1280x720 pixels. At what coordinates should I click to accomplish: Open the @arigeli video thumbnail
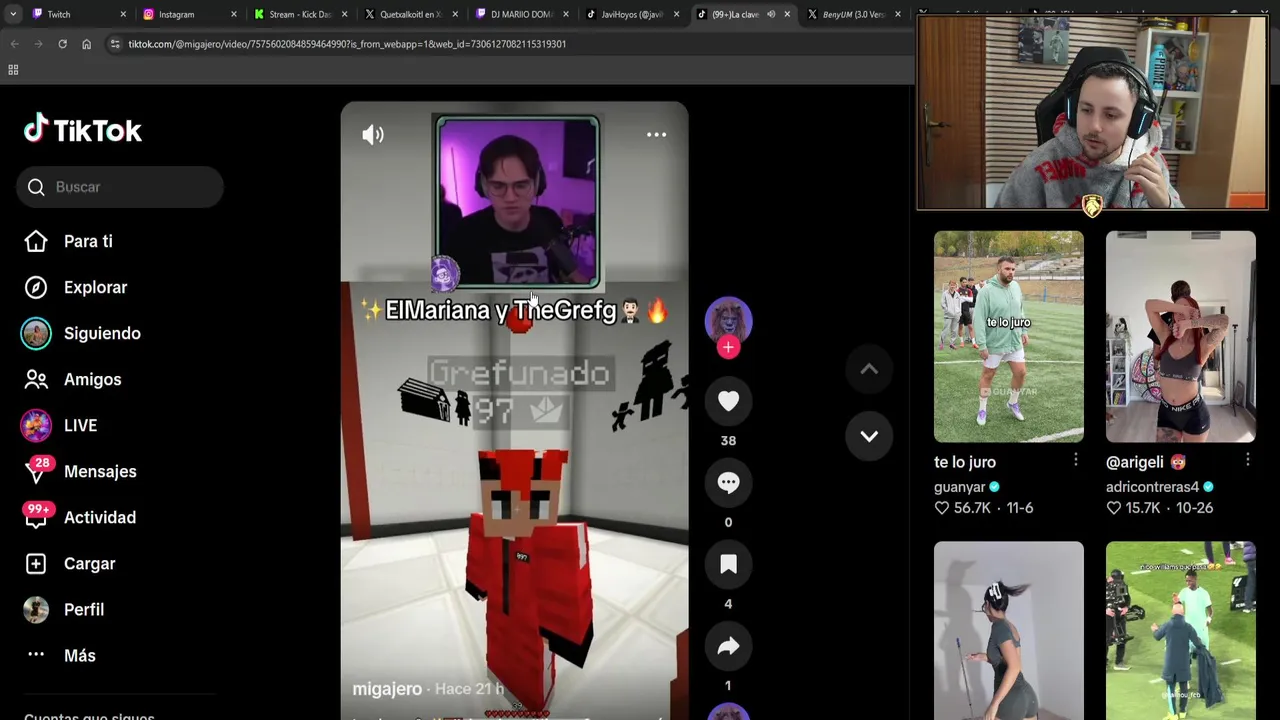pyautogui.click(x=1180, y=336)
